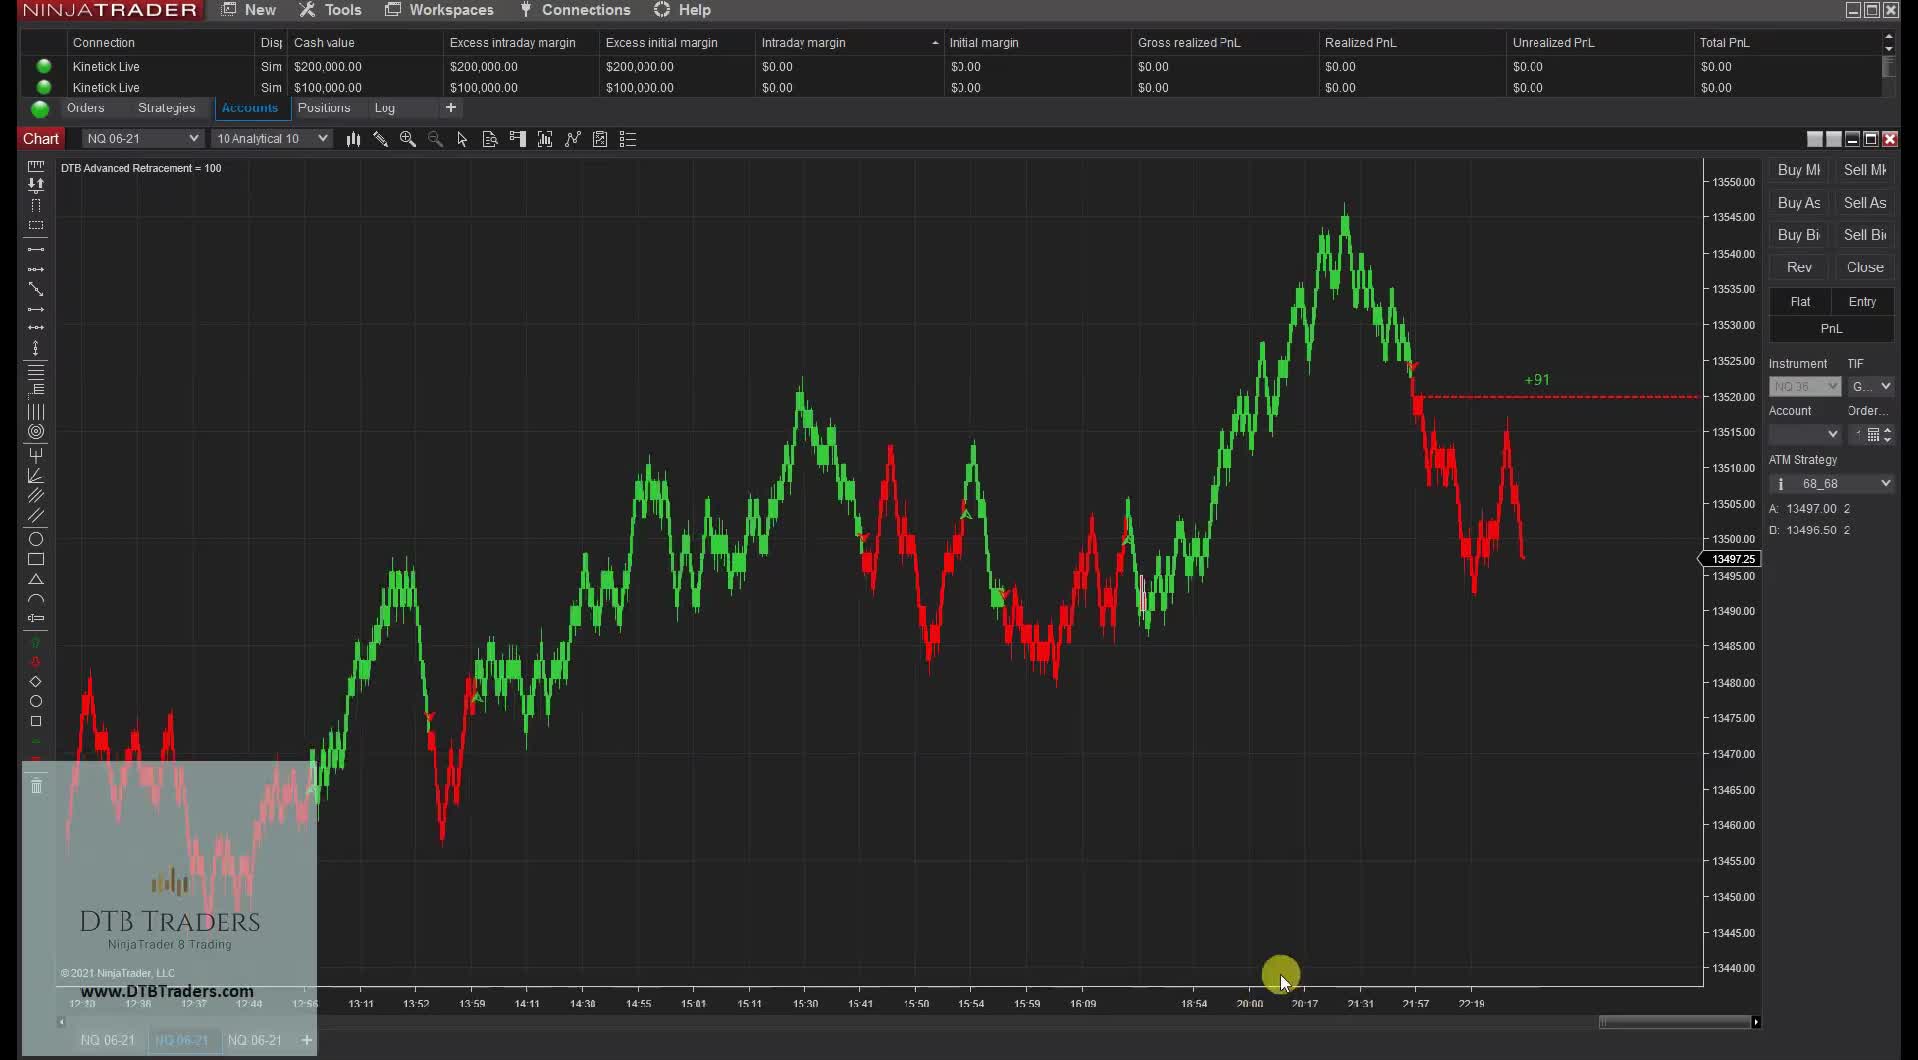Open the Data Box via its toolbar icon
The height and width of the screenshot is (1060, 1918).
tap(489, 139)
